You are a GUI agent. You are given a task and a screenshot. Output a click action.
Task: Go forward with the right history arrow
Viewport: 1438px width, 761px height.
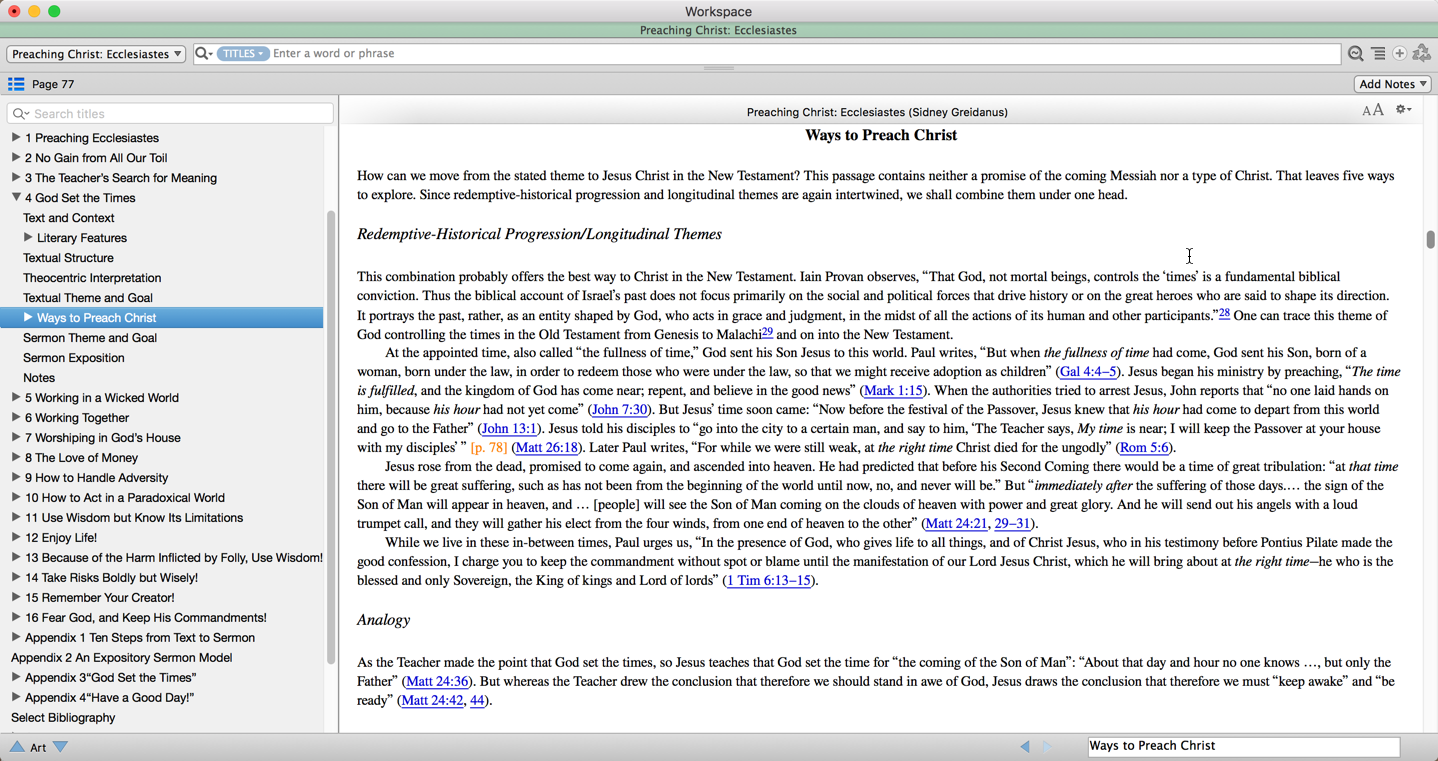point(1047,747)
